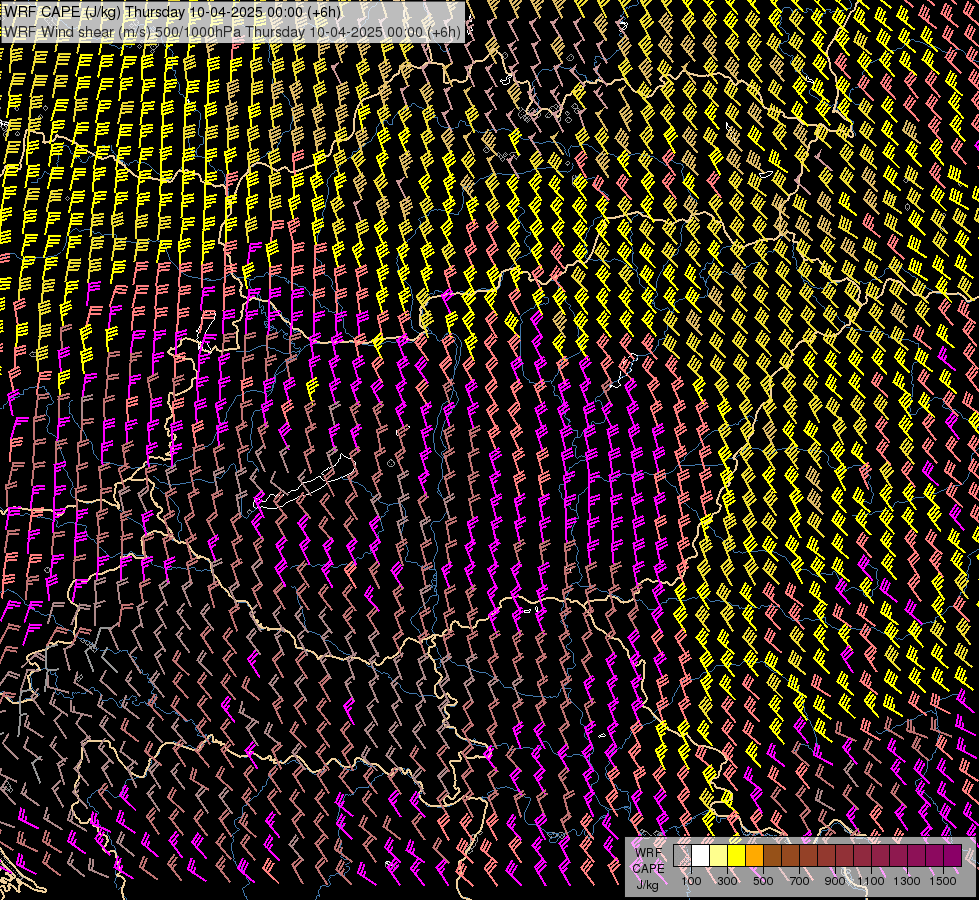Screen dimensions: 979x900
Task: Click the 1300 legend tick label
Action: coord(907,881)
